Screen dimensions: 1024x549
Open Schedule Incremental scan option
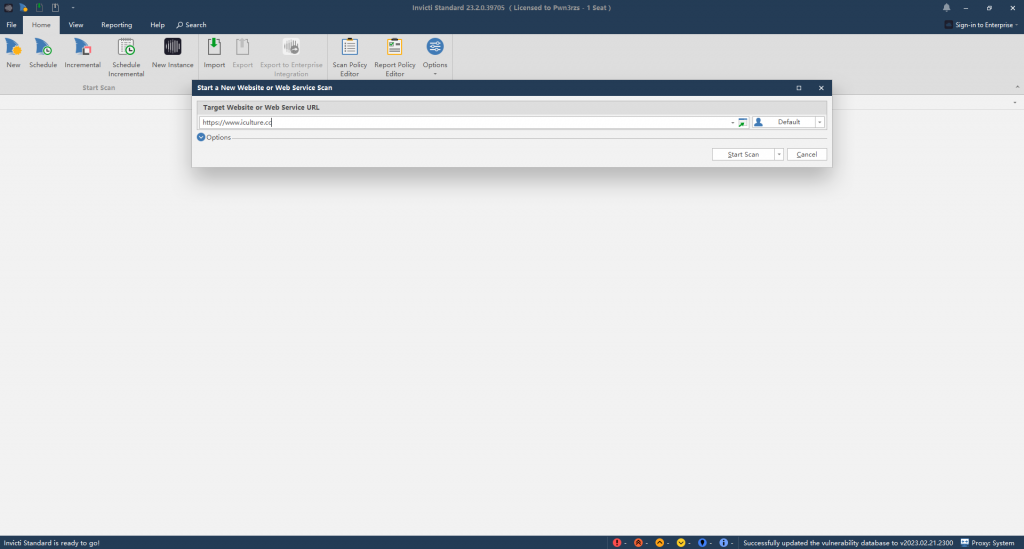click(x=126, y=57)
